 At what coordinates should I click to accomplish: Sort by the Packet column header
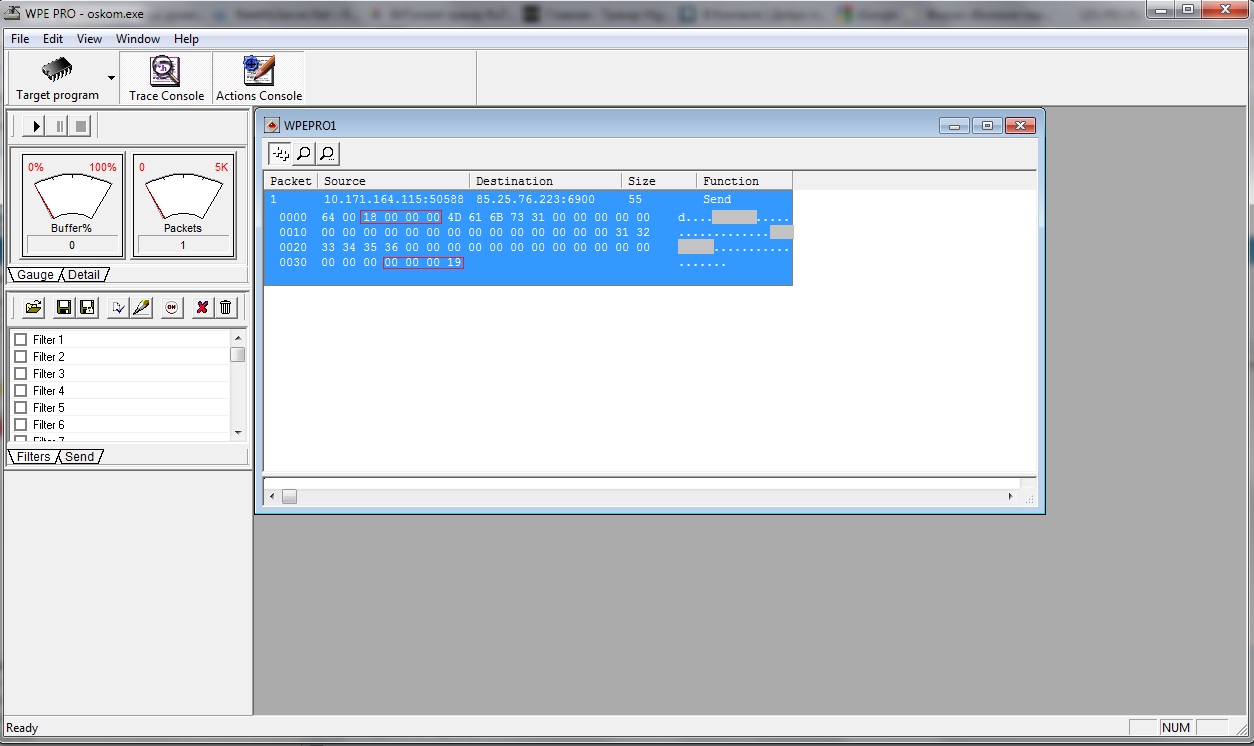291,181
